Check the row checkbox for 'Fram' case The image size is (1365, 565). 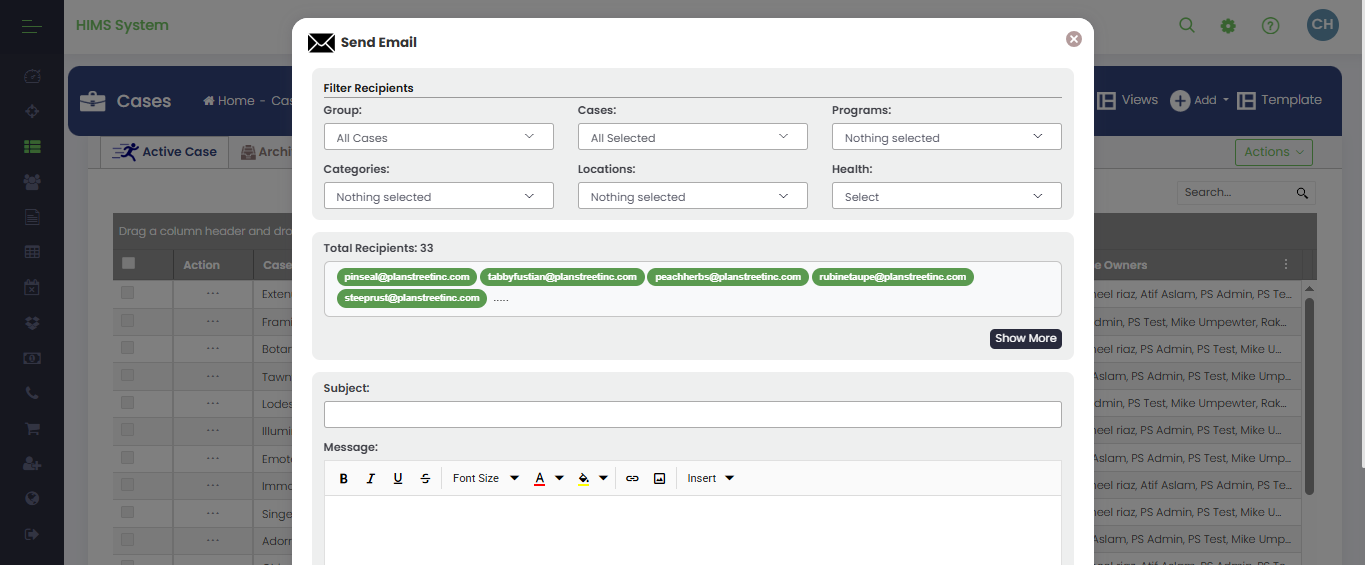[127, 321]
